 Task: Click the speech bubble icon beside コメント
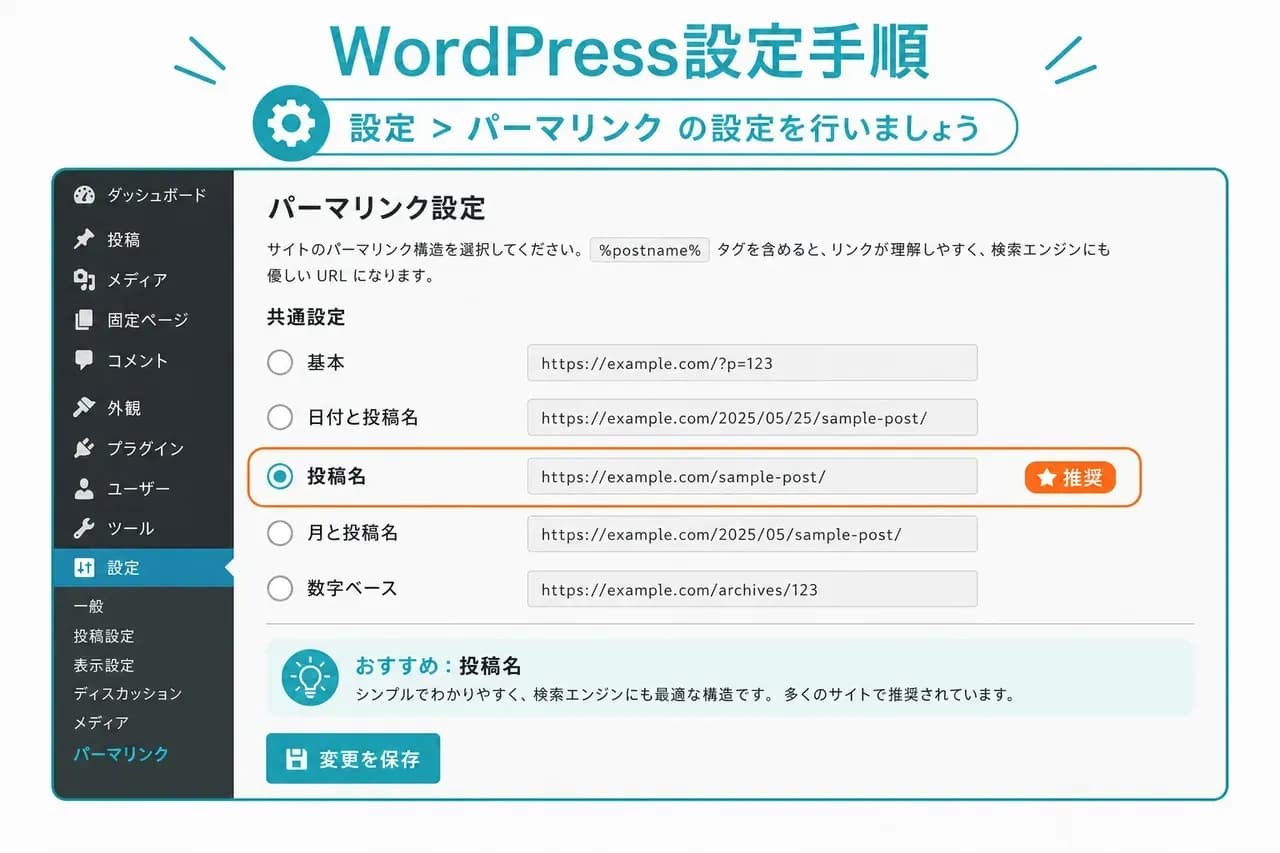point(84,360)
